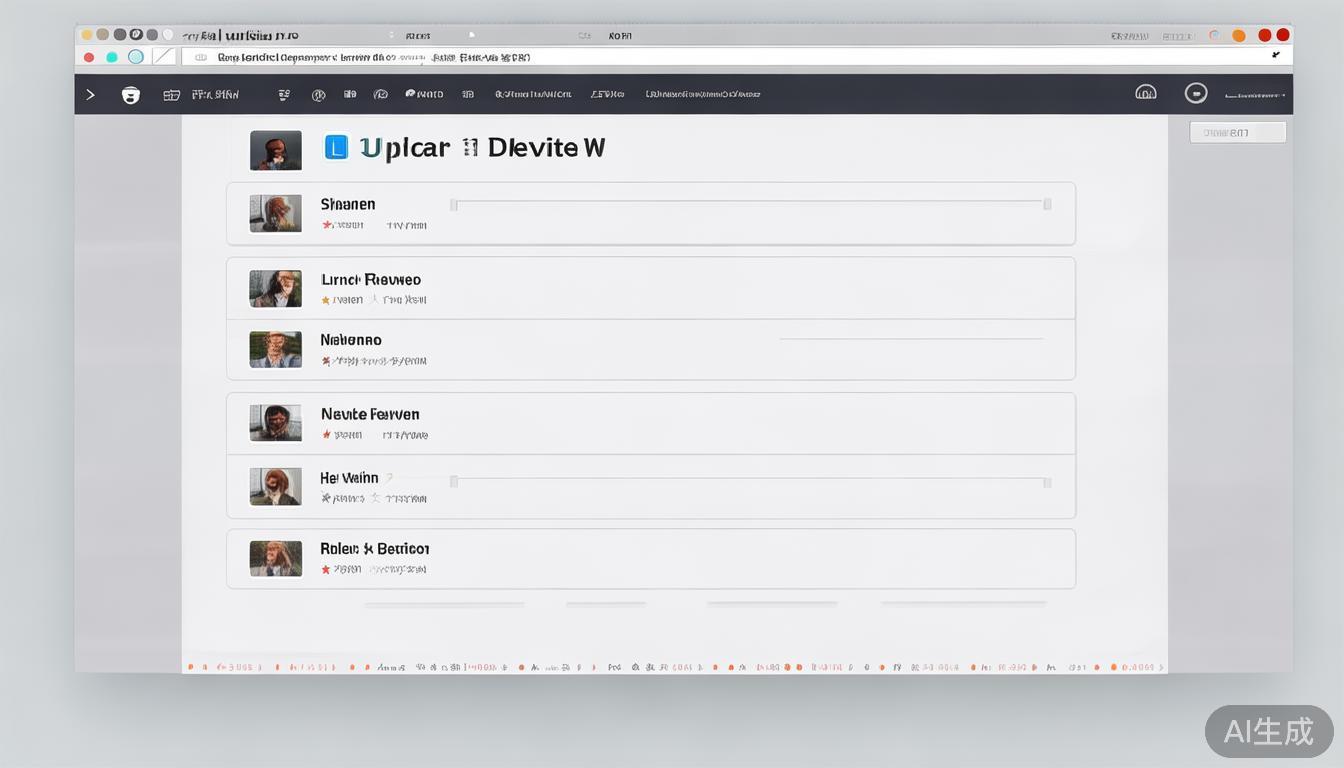Click the right-pointing chevron in the dark toolbar

click(x=91, y=95)
